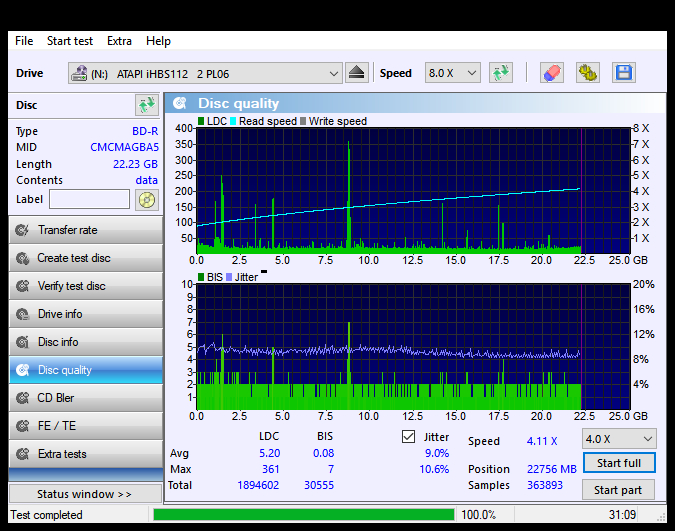Expand the Status window button
The height and width of the screenshot is (531, 675).
85,494
